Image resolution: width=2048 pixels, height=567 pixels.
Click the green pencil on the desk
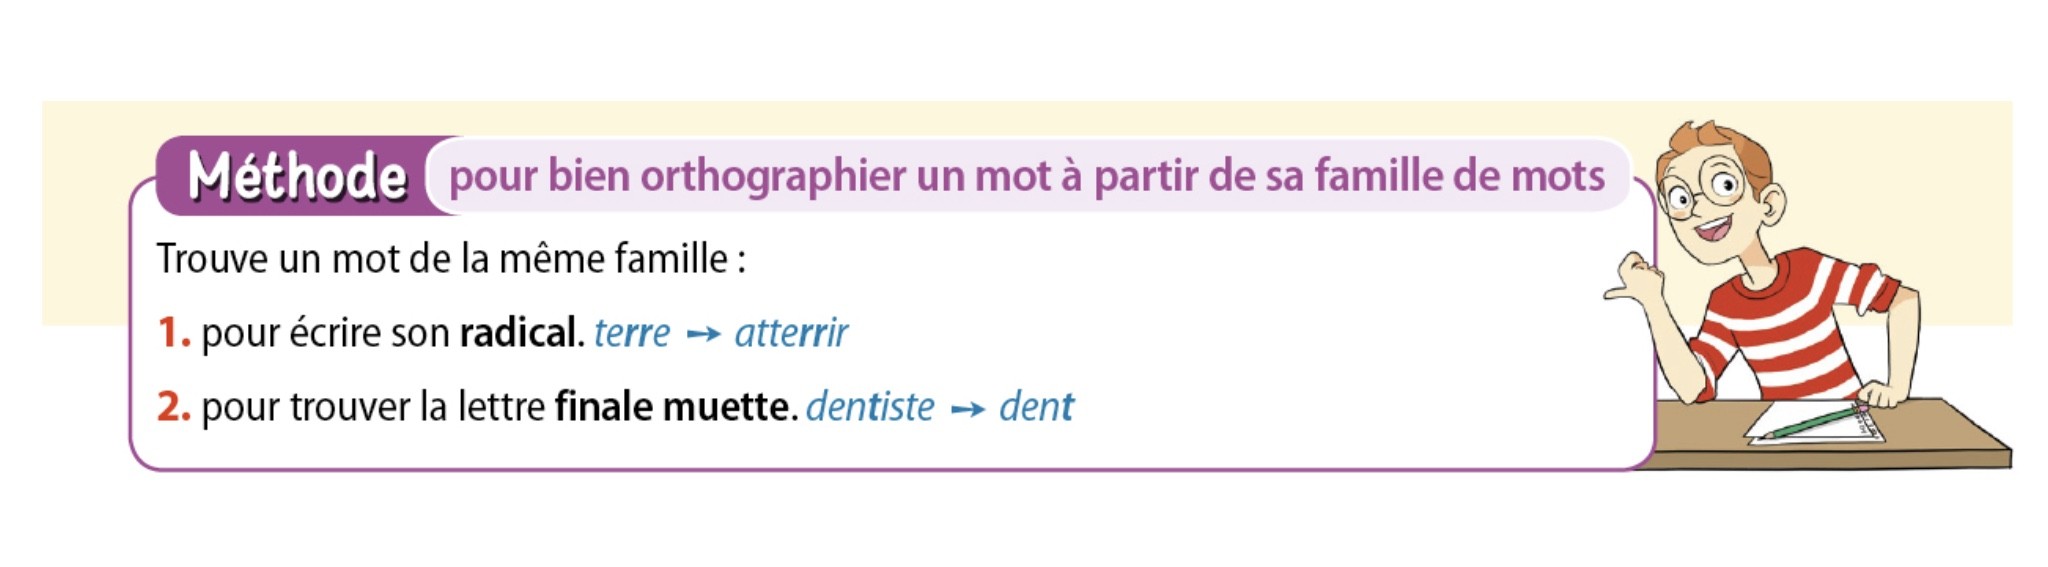(1812, 421)
